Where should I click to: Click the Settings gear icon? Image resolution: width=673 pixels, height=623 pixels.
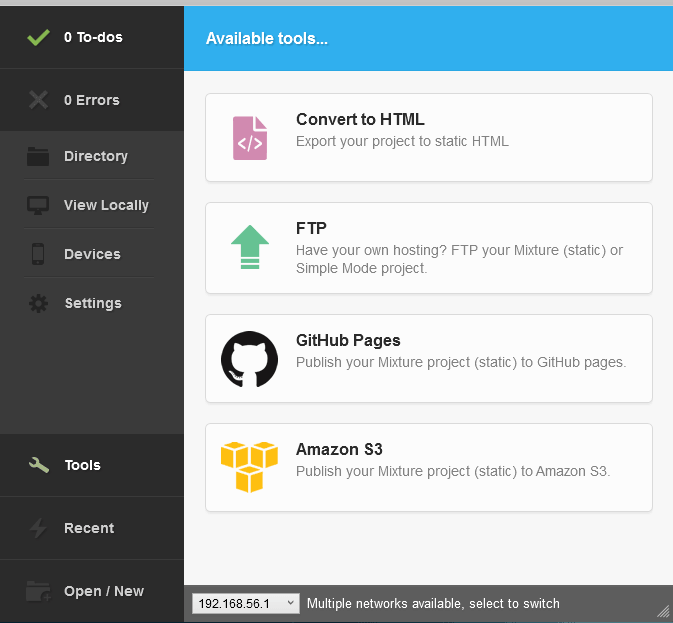coord(38,303)
